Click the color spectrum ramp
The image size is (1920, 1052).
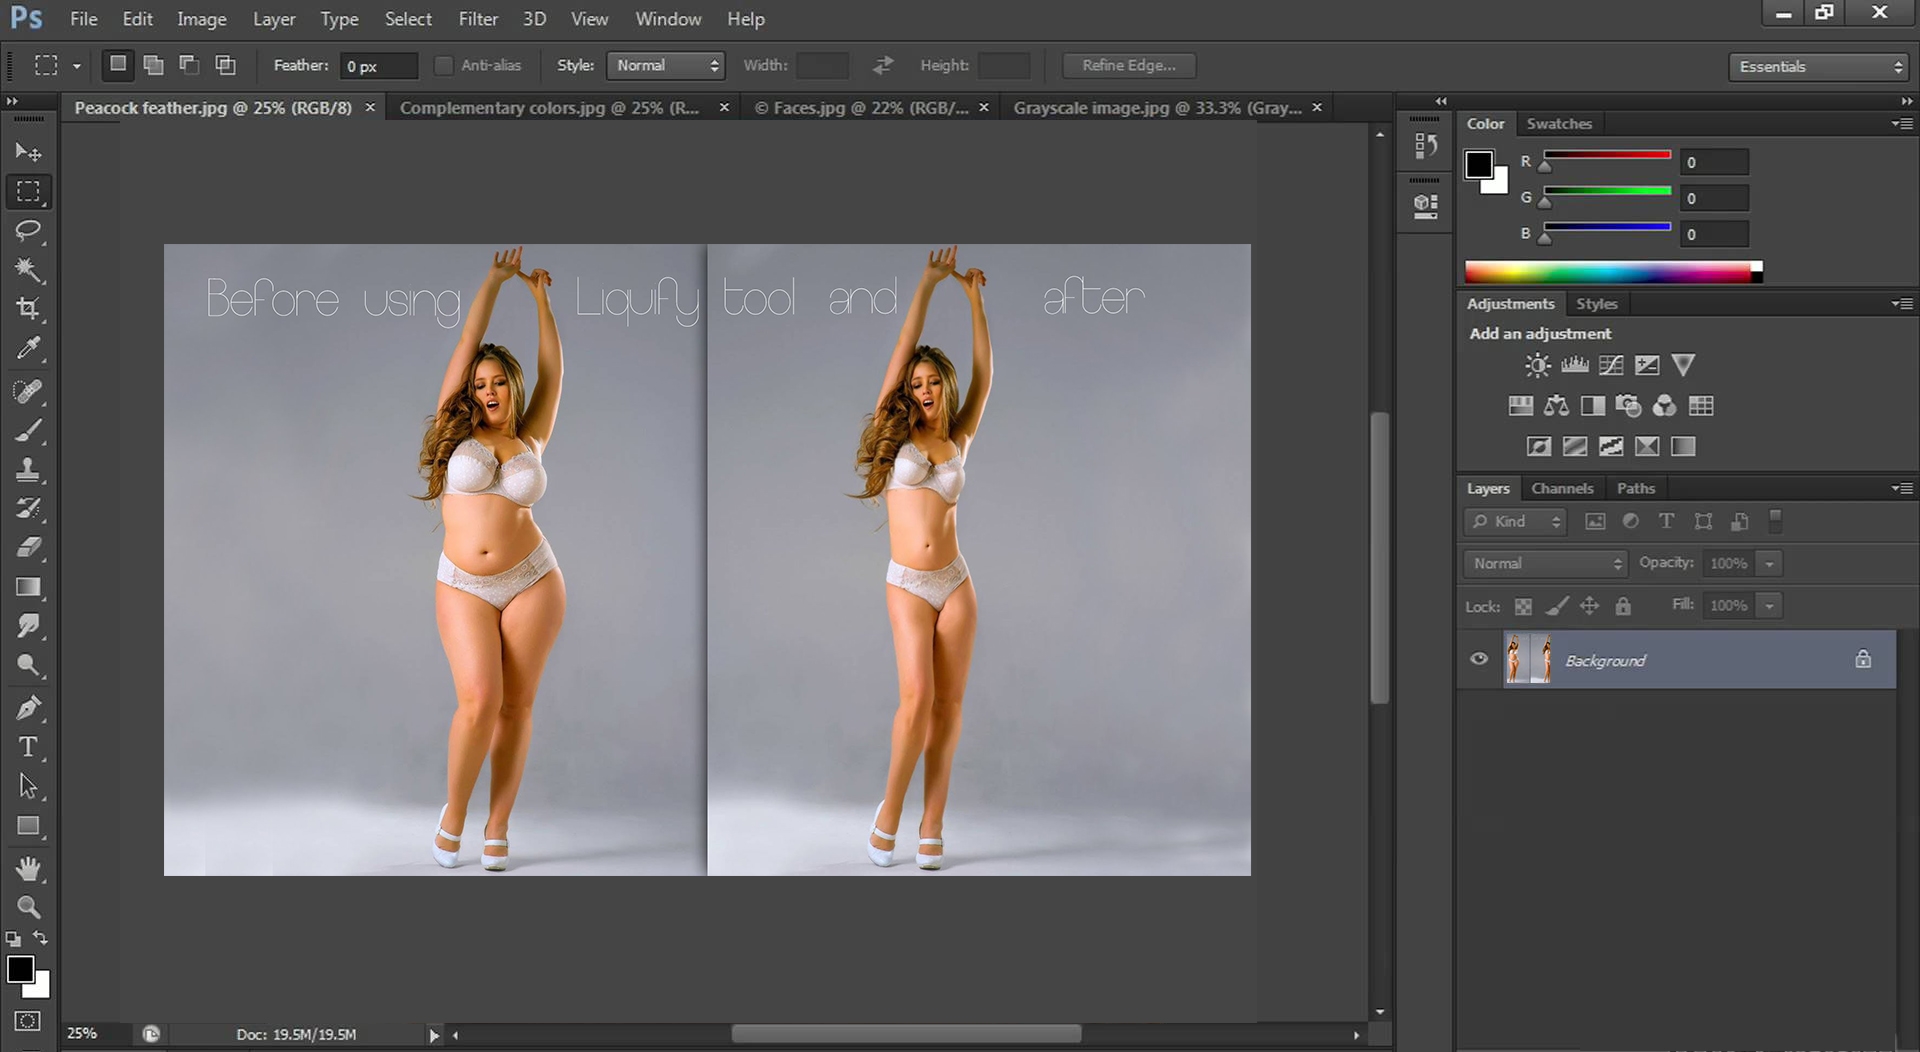[x=1608, y=272]
